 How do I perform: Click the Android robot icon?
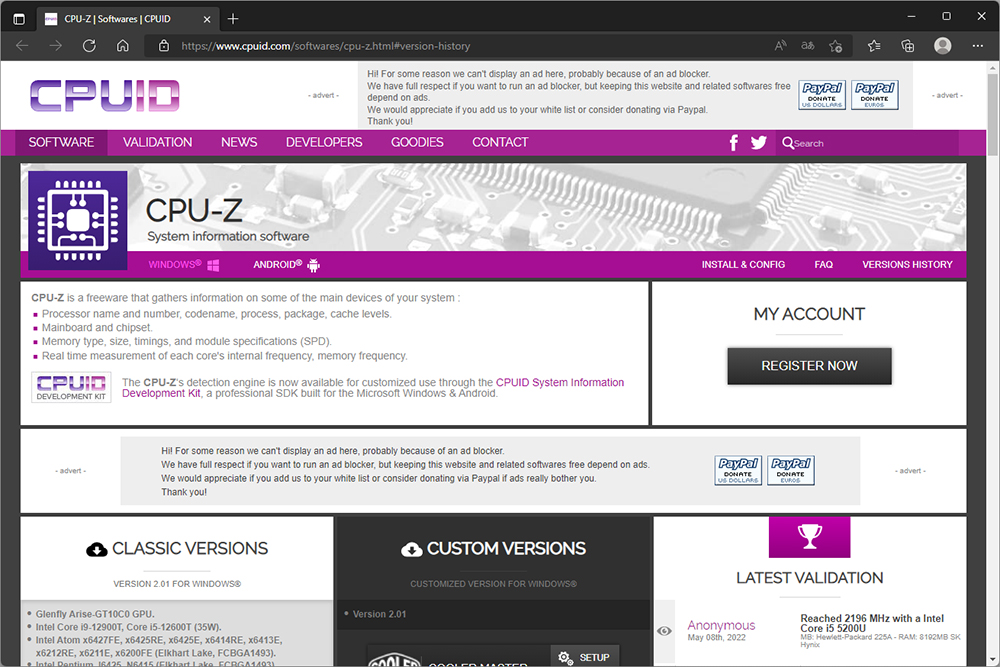coord(313,265)
